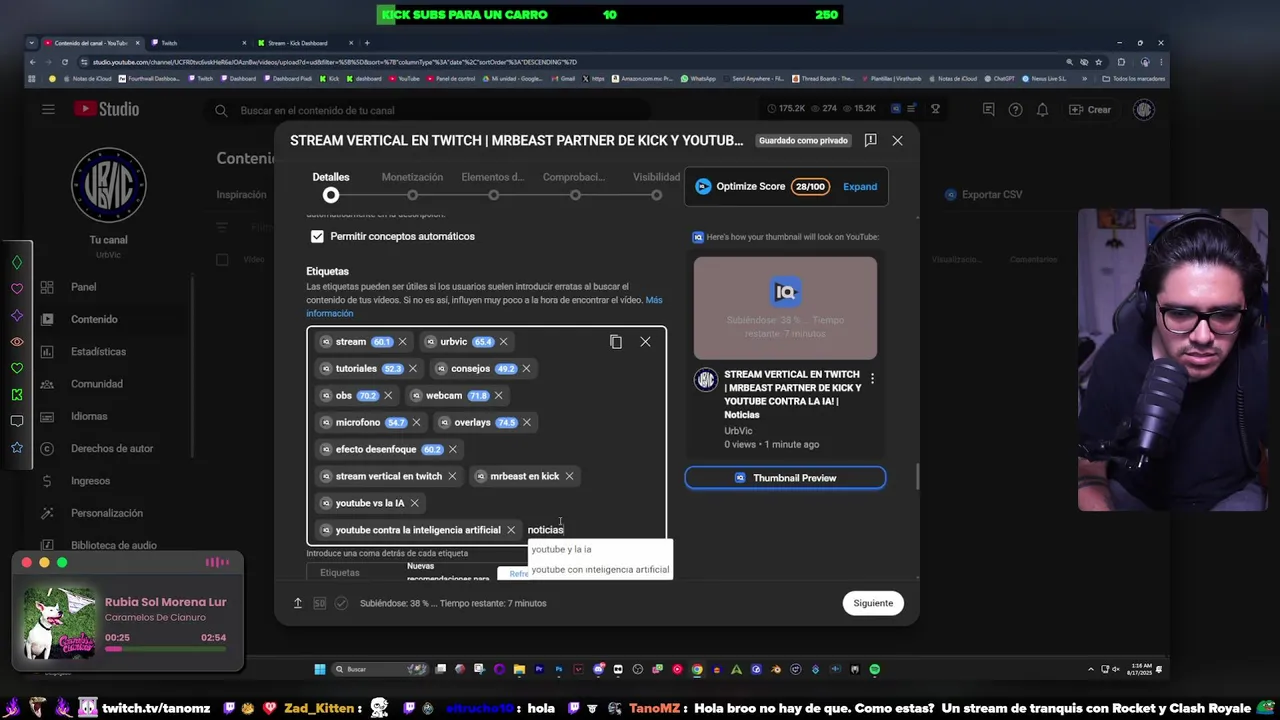Remove the 'microfono' tag
Screen dimensions: 1280x720
click(417, 423)
